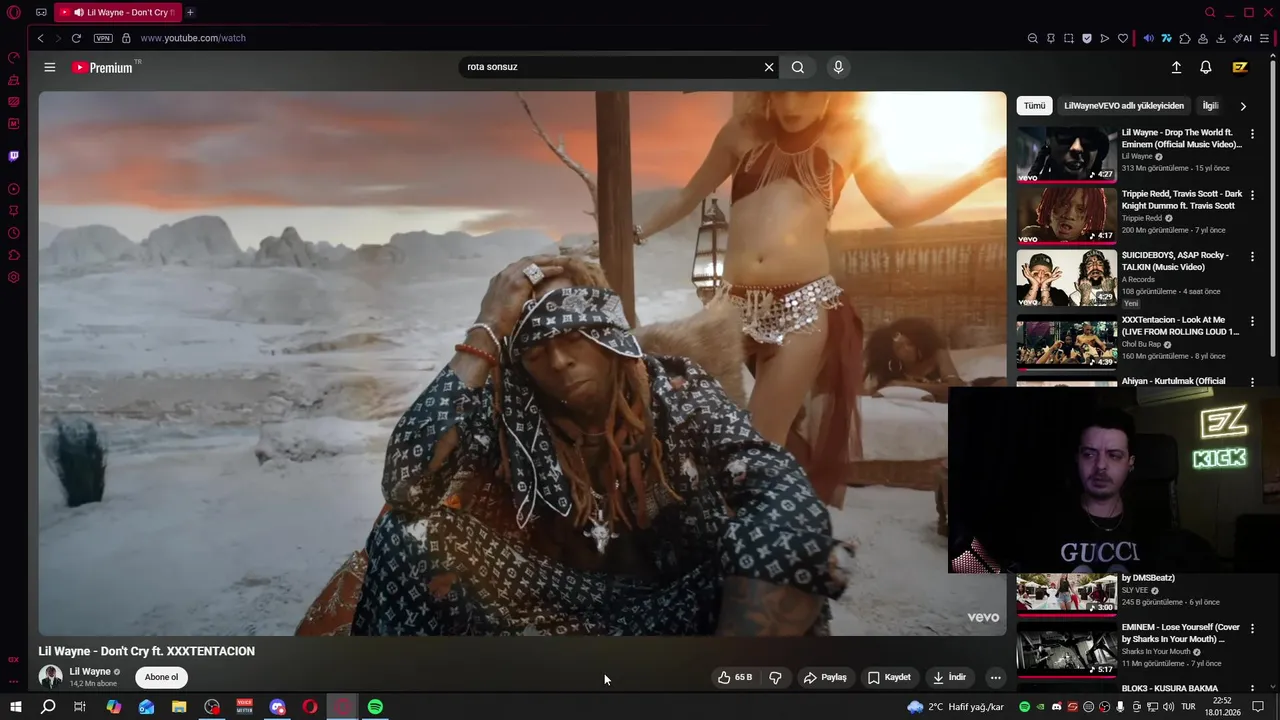Clear the search box with X
Screen dimensions: 1280x720
click(769, 67)
